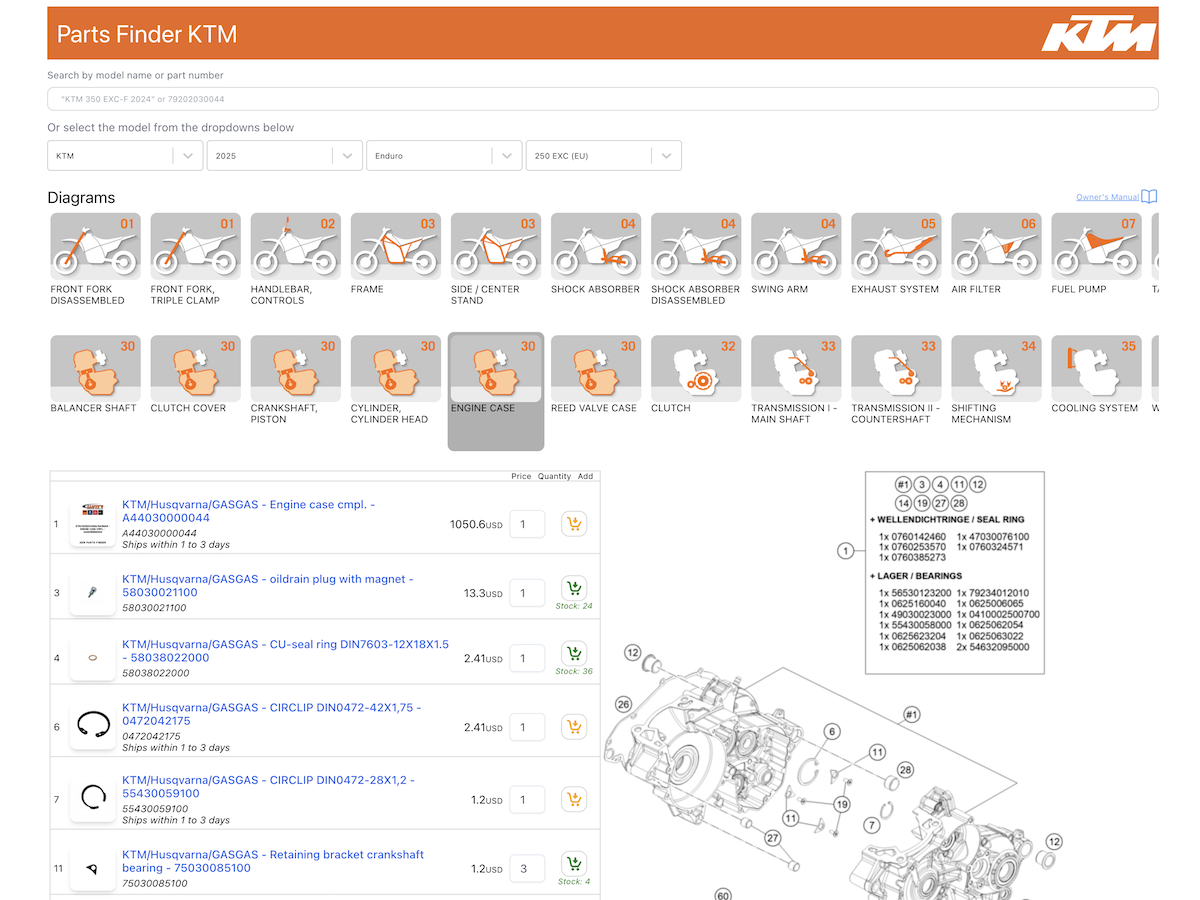
Task: Open the Retaining bracket crankshaft bearing link
Action: click(273, 861)
